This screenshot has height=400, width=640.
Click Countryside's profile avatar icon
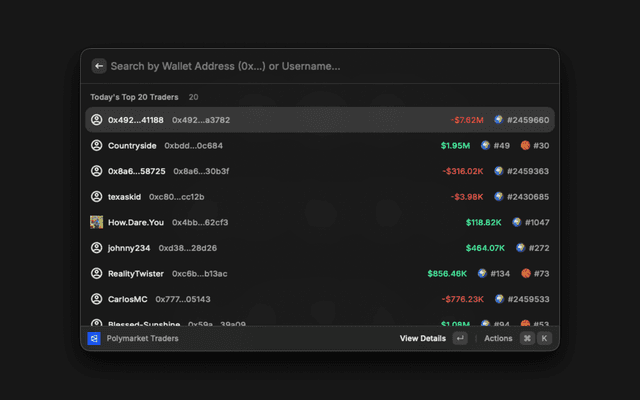(x=97, y=146)
